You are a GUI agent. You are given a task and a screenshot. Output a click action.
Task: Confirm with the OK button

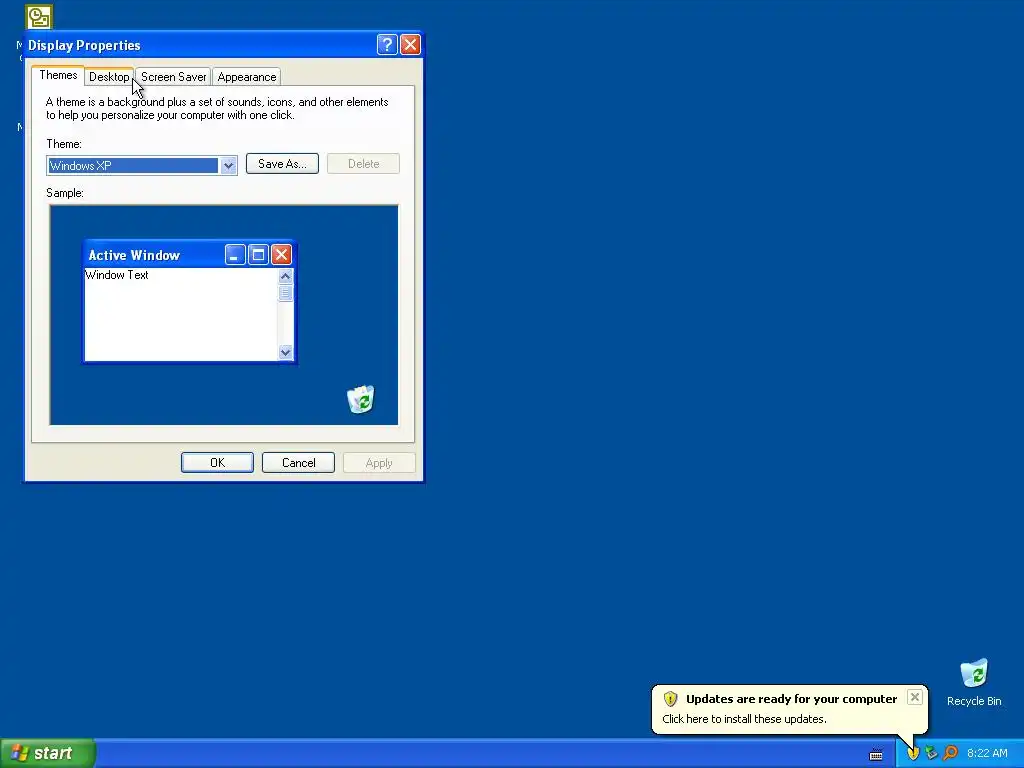click(217, 462)
